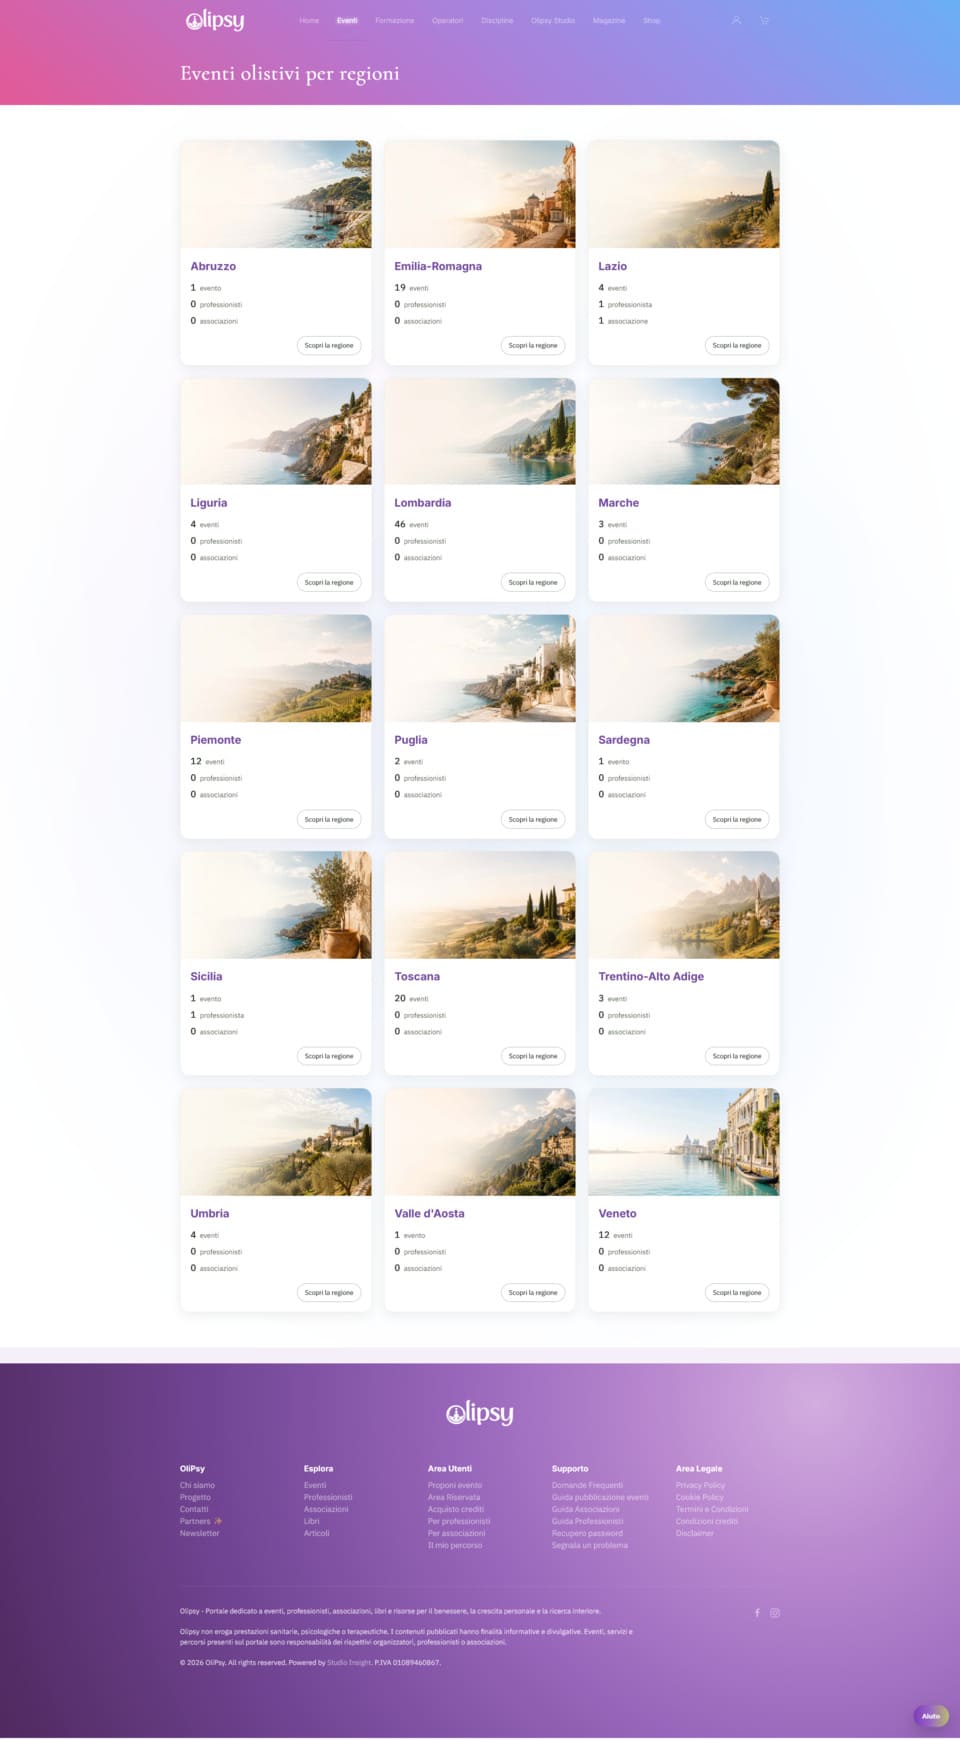This screenshot has height=1740, width=960.
Task: Open Professionisti link under Esplora
Action: 328,1497
